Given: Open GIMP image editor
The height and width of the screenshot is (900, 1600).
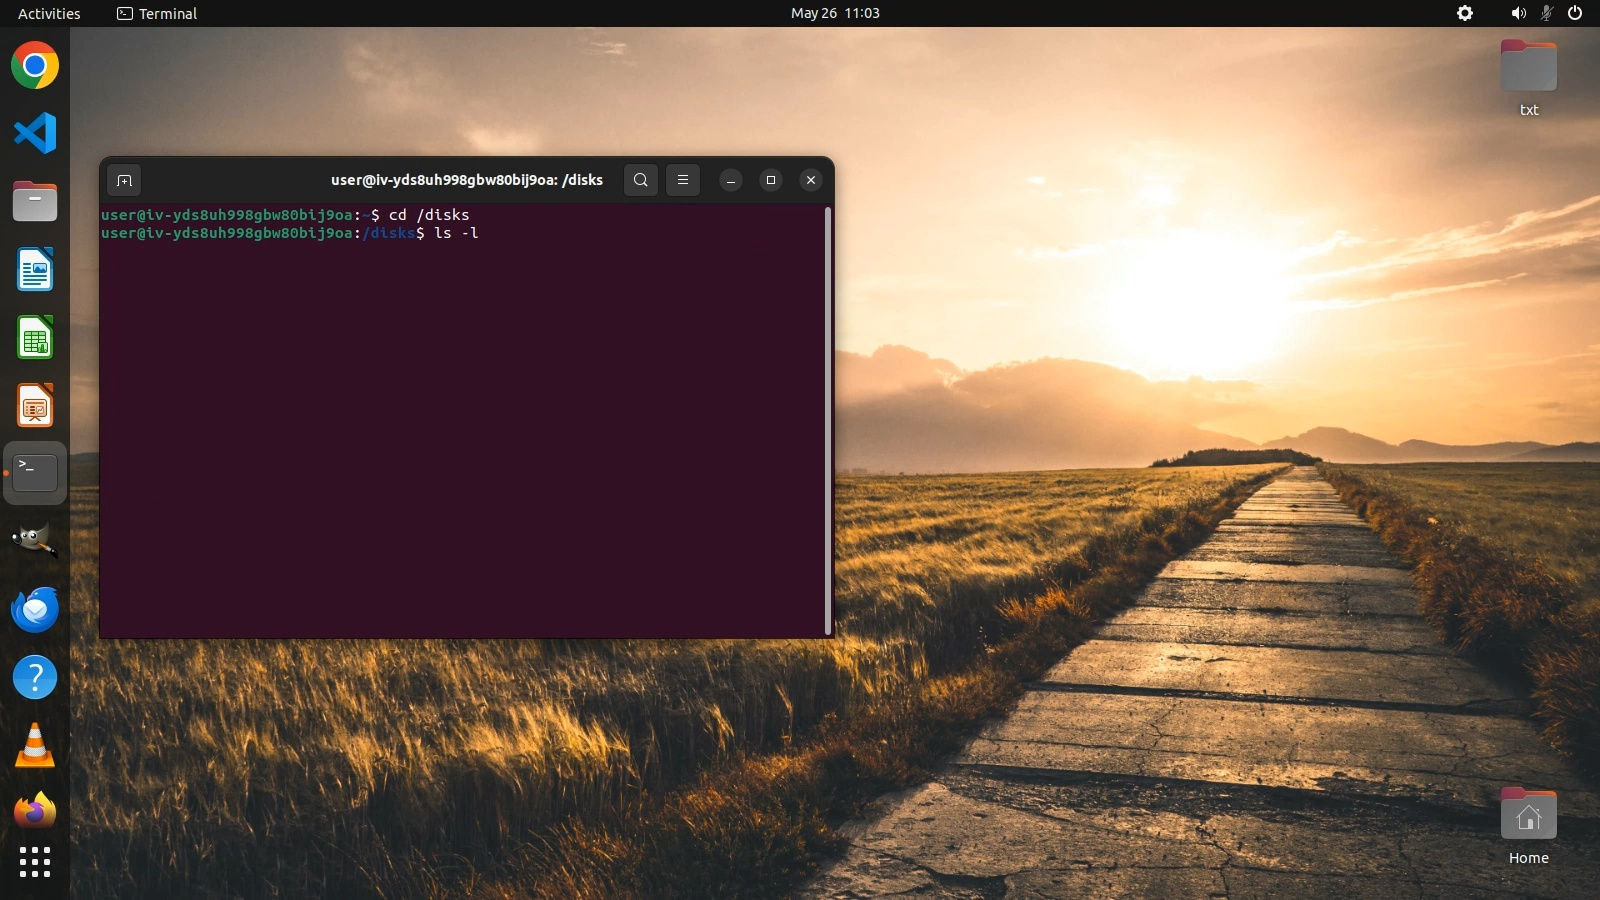Looking at the screenshot, I should pos(35,541).
